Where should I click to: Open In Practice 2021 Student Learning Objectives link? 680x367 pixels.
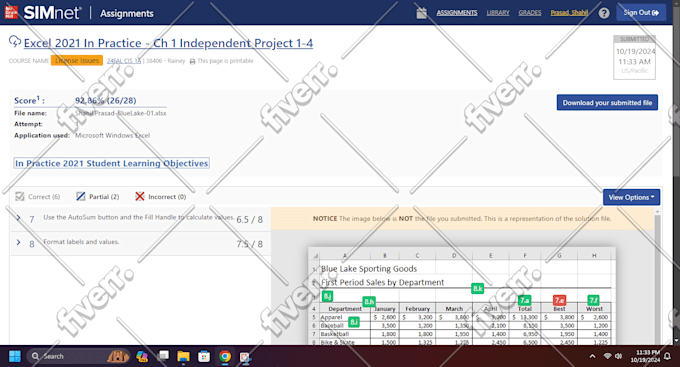(x=111, y=163)
